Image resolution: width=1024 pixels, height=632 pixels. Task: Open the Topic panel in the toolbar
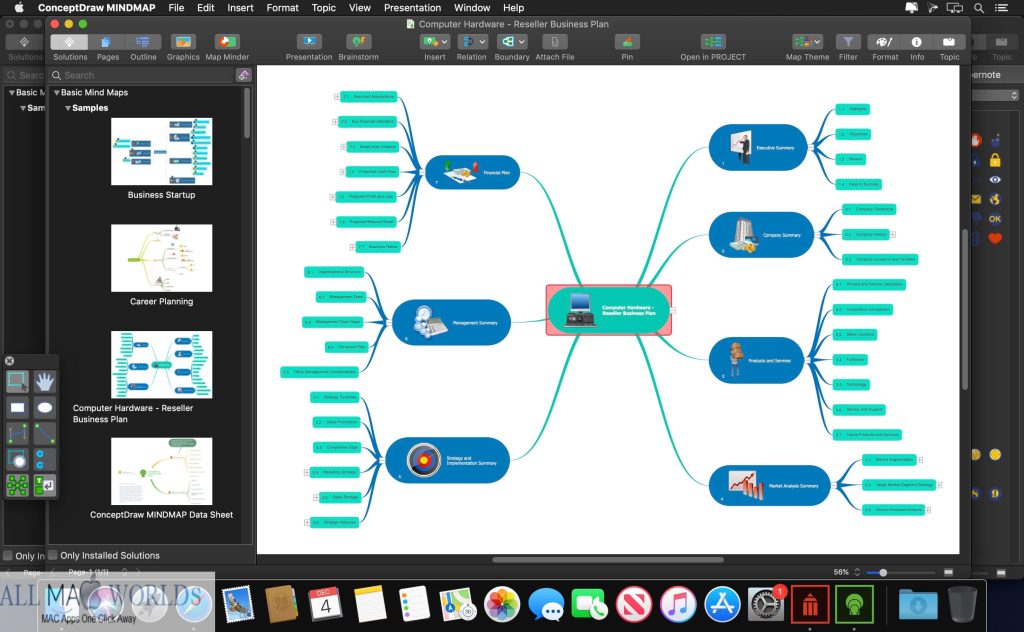tap(949, 42)
